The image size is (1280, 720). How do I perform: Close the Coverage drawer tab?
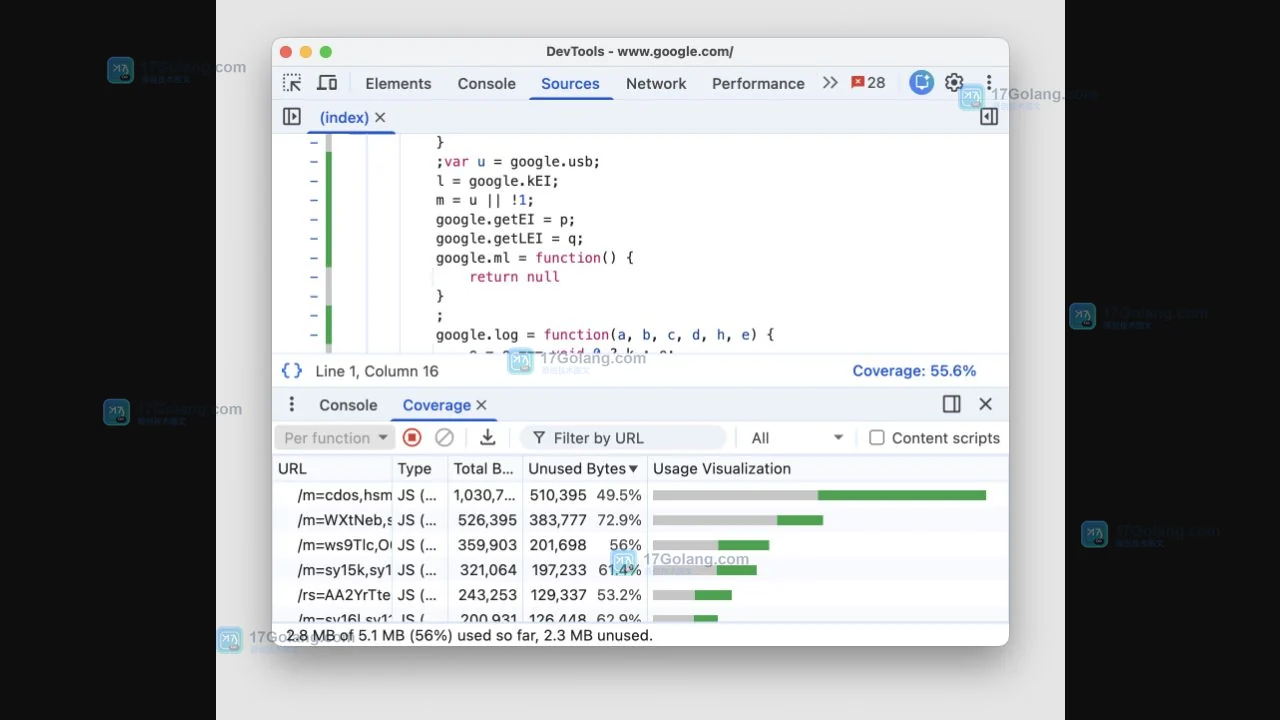481,405
